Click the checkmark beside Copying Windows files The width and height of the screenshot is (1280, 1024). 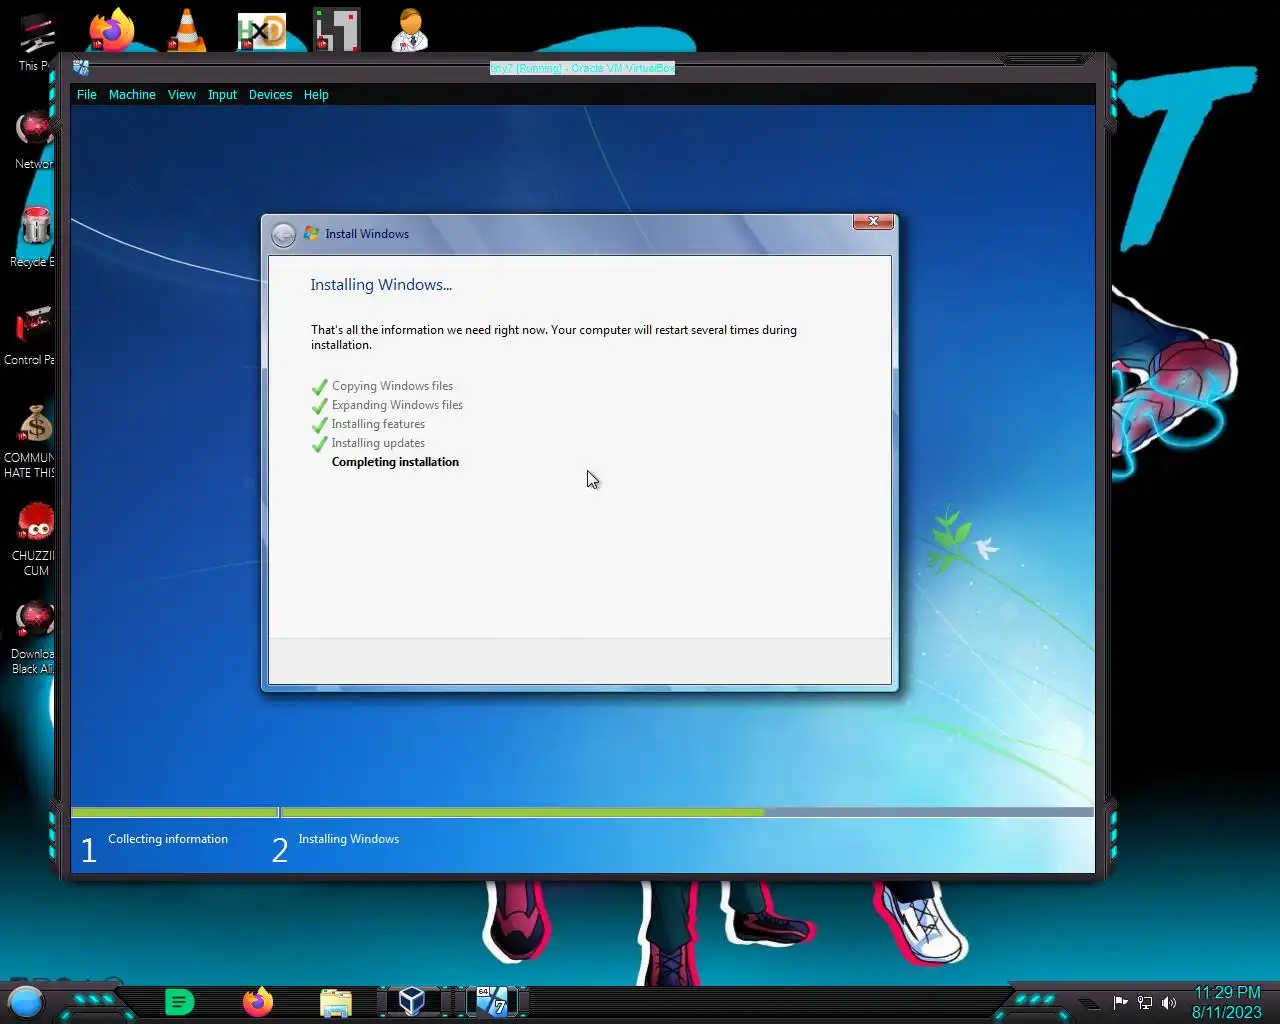[x=320, y=386]
